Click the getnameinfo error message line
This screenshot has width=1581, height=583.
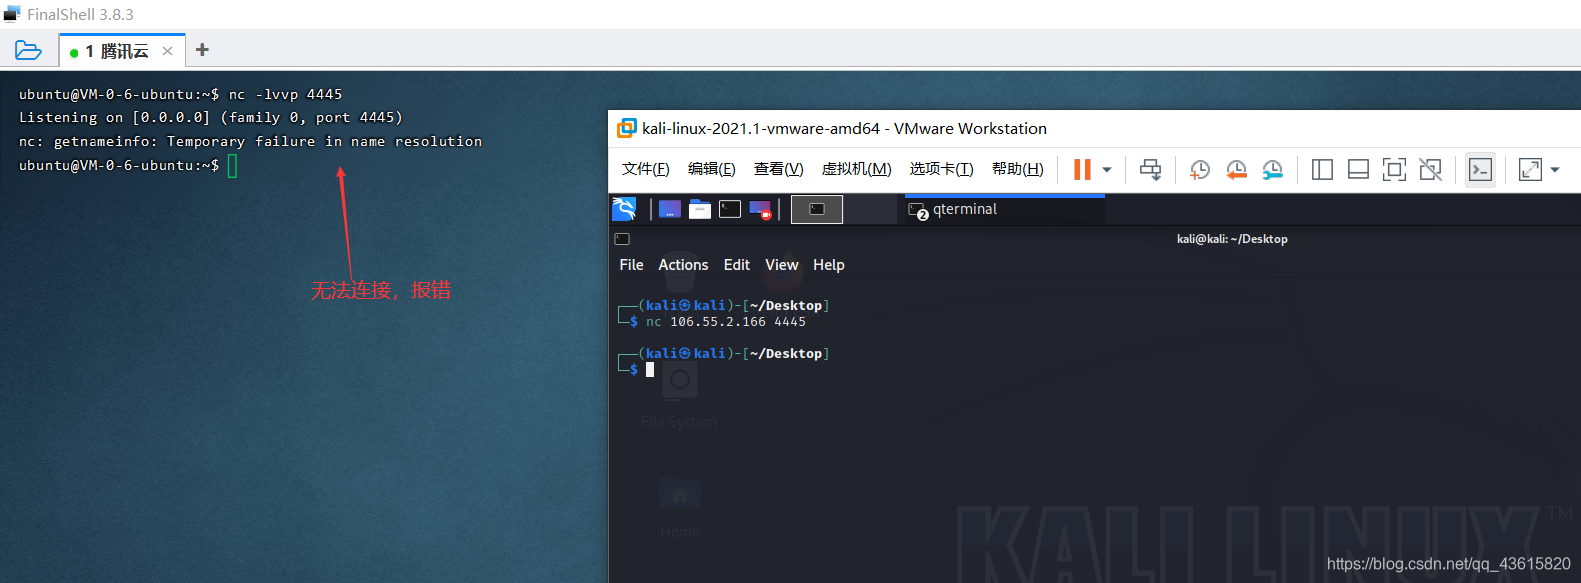pyautogui.click(x=250, y=142)
